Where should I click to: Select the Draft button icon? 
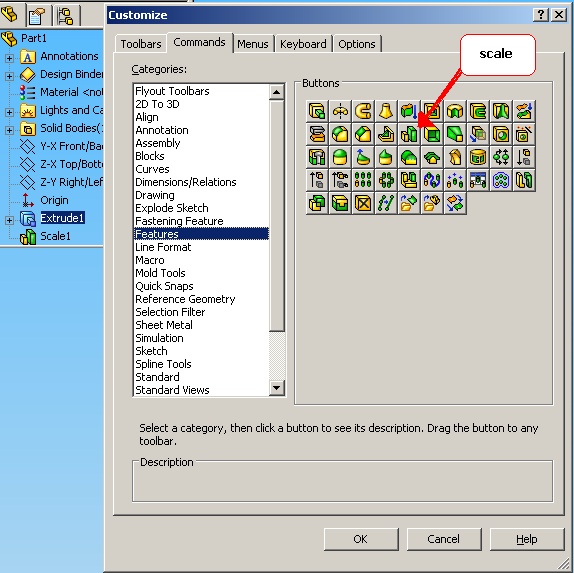455,134
